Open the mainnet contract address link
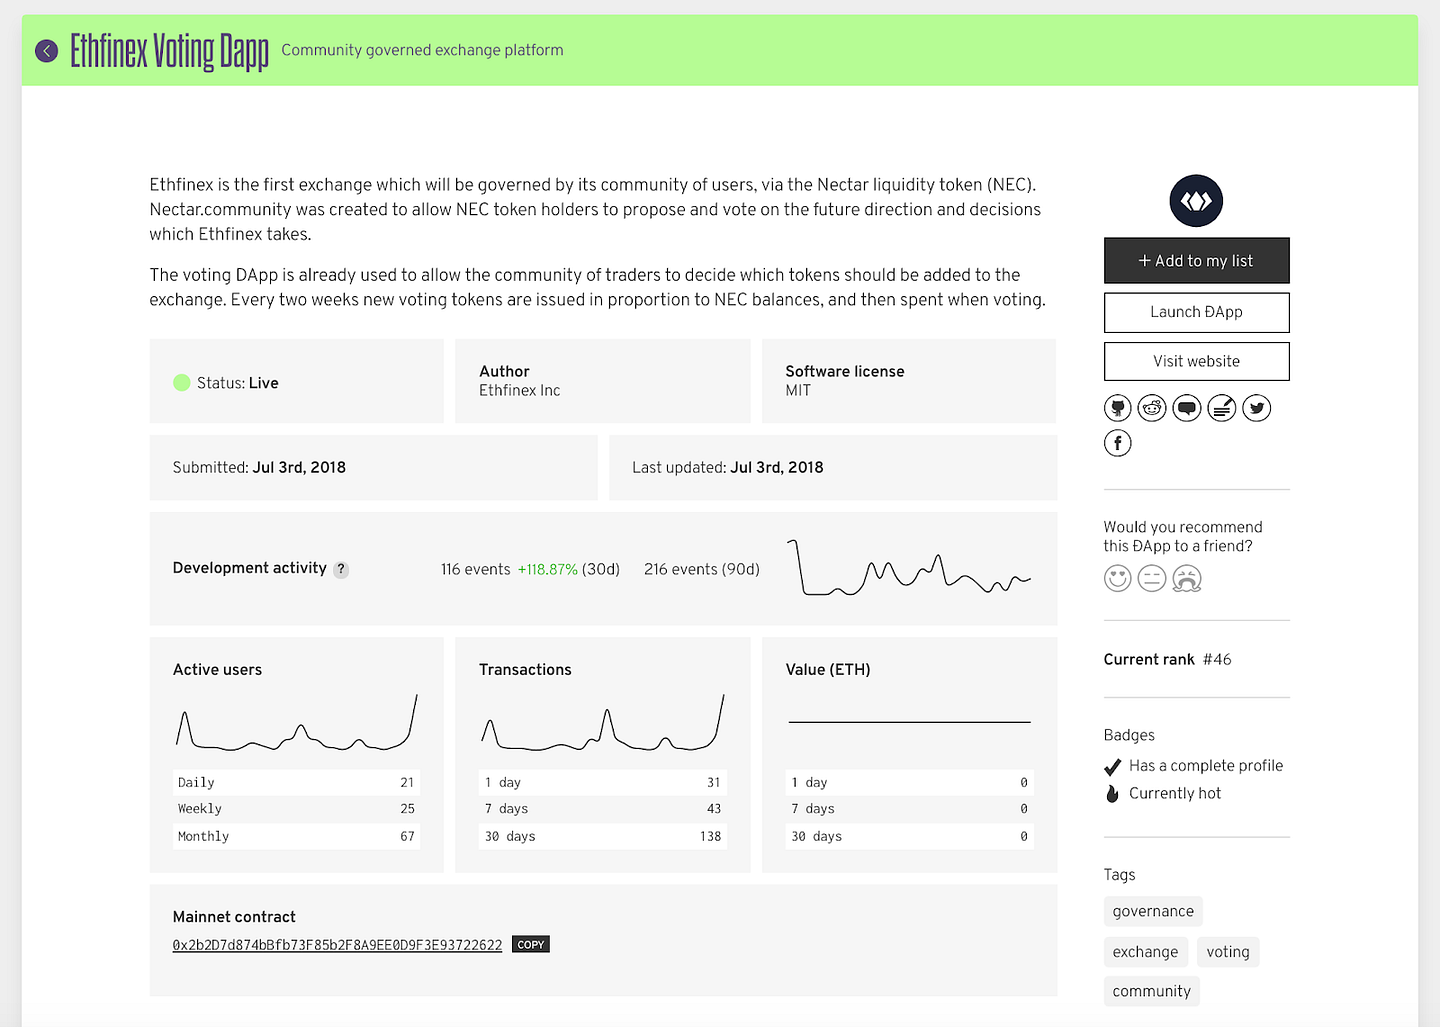 click(337, 945)
